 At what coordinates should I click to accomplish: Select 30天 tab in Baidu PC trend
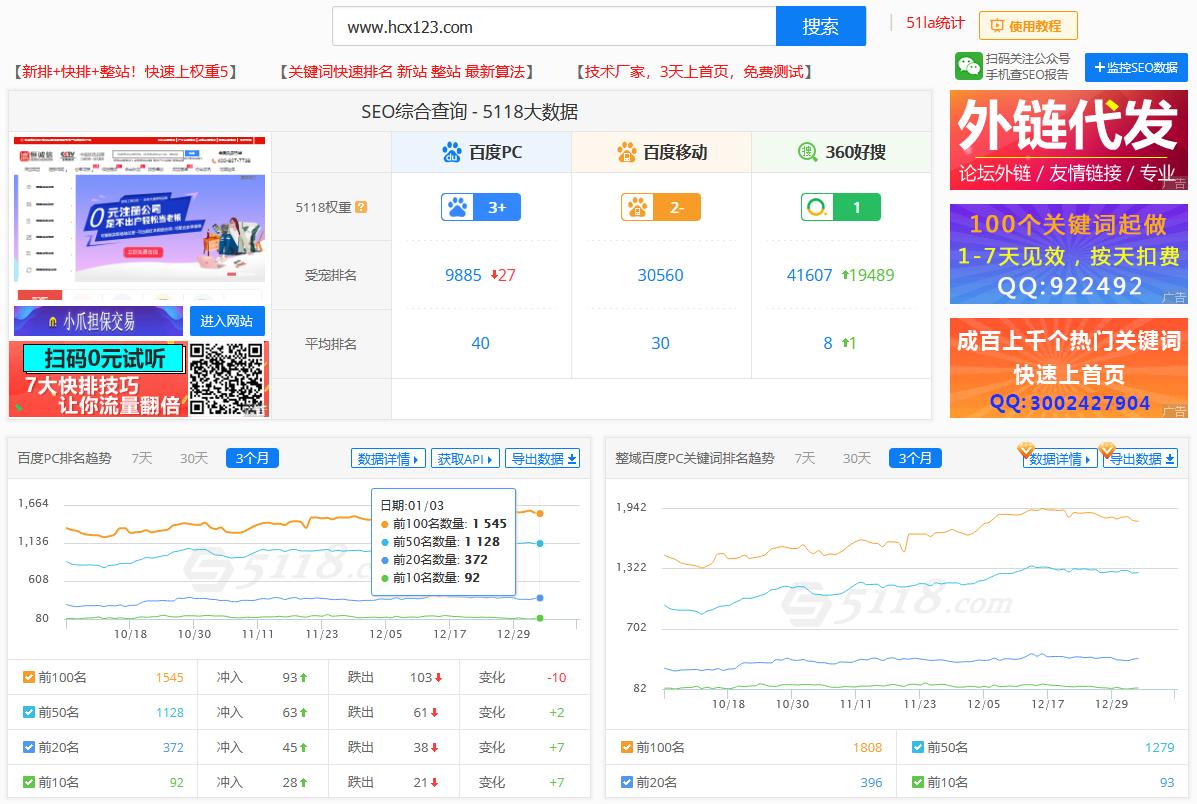pyautogui.click(x=194, y=458)
